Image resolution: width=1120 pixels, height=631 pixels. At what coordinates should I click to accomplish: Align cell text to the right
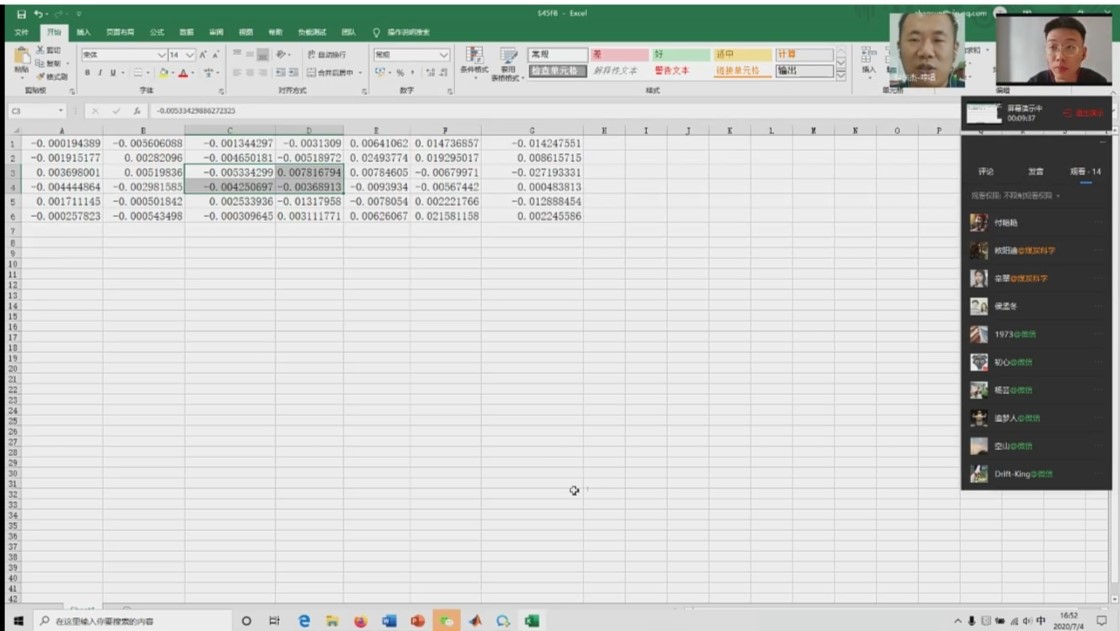[263, 73]
